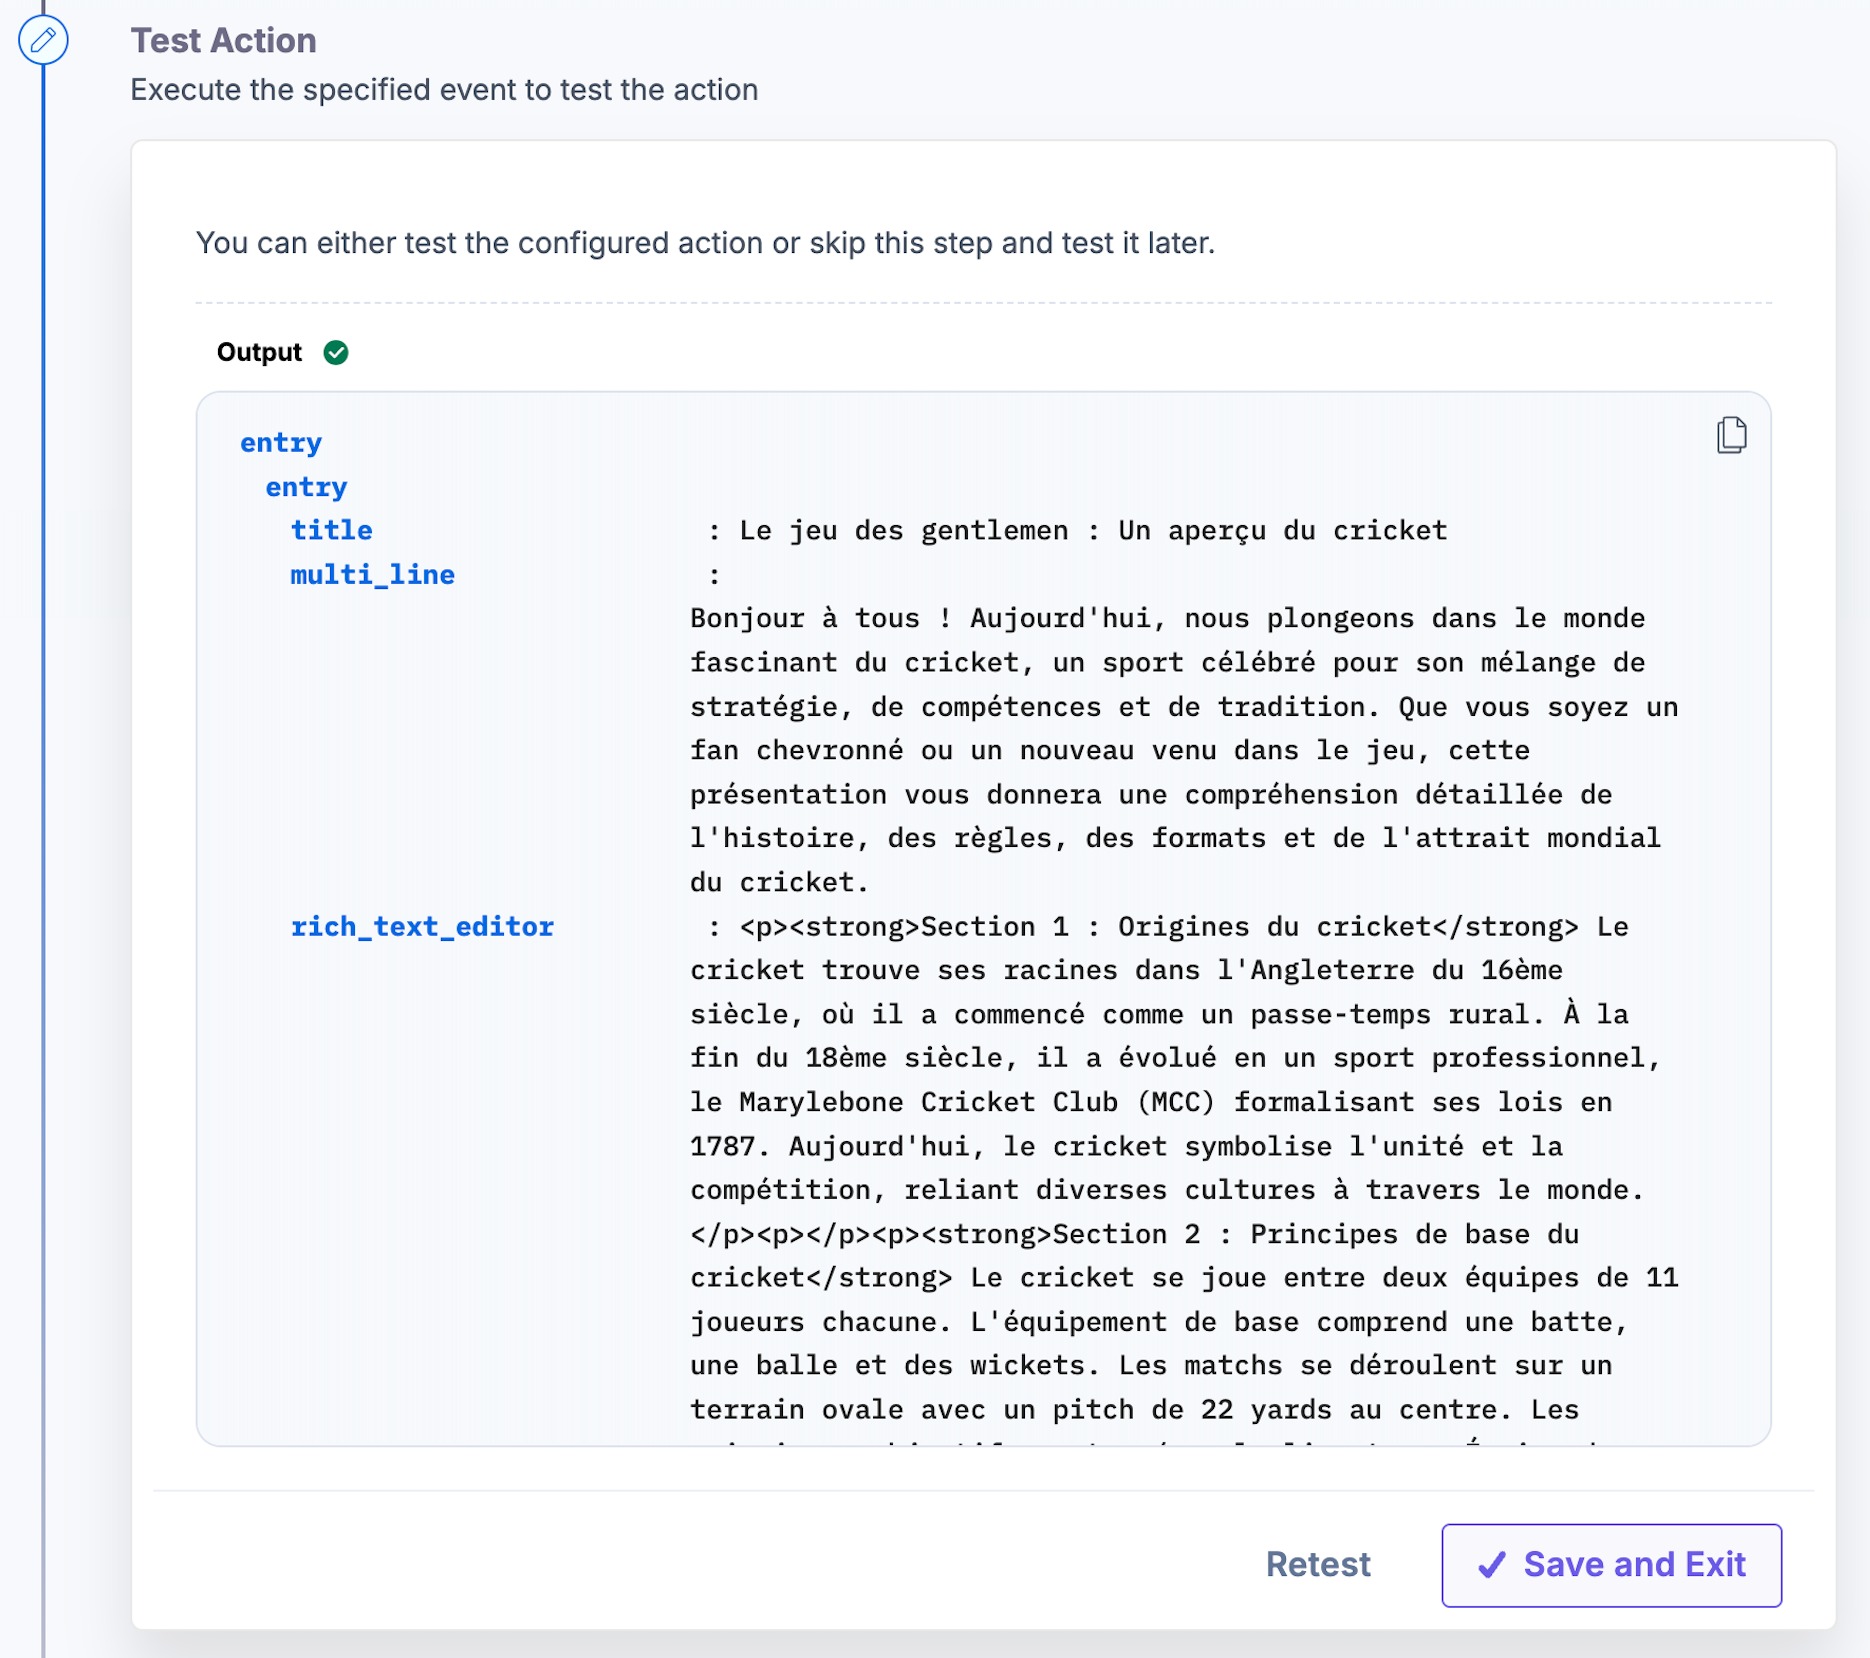Click the pencil edit step icon

43,40
